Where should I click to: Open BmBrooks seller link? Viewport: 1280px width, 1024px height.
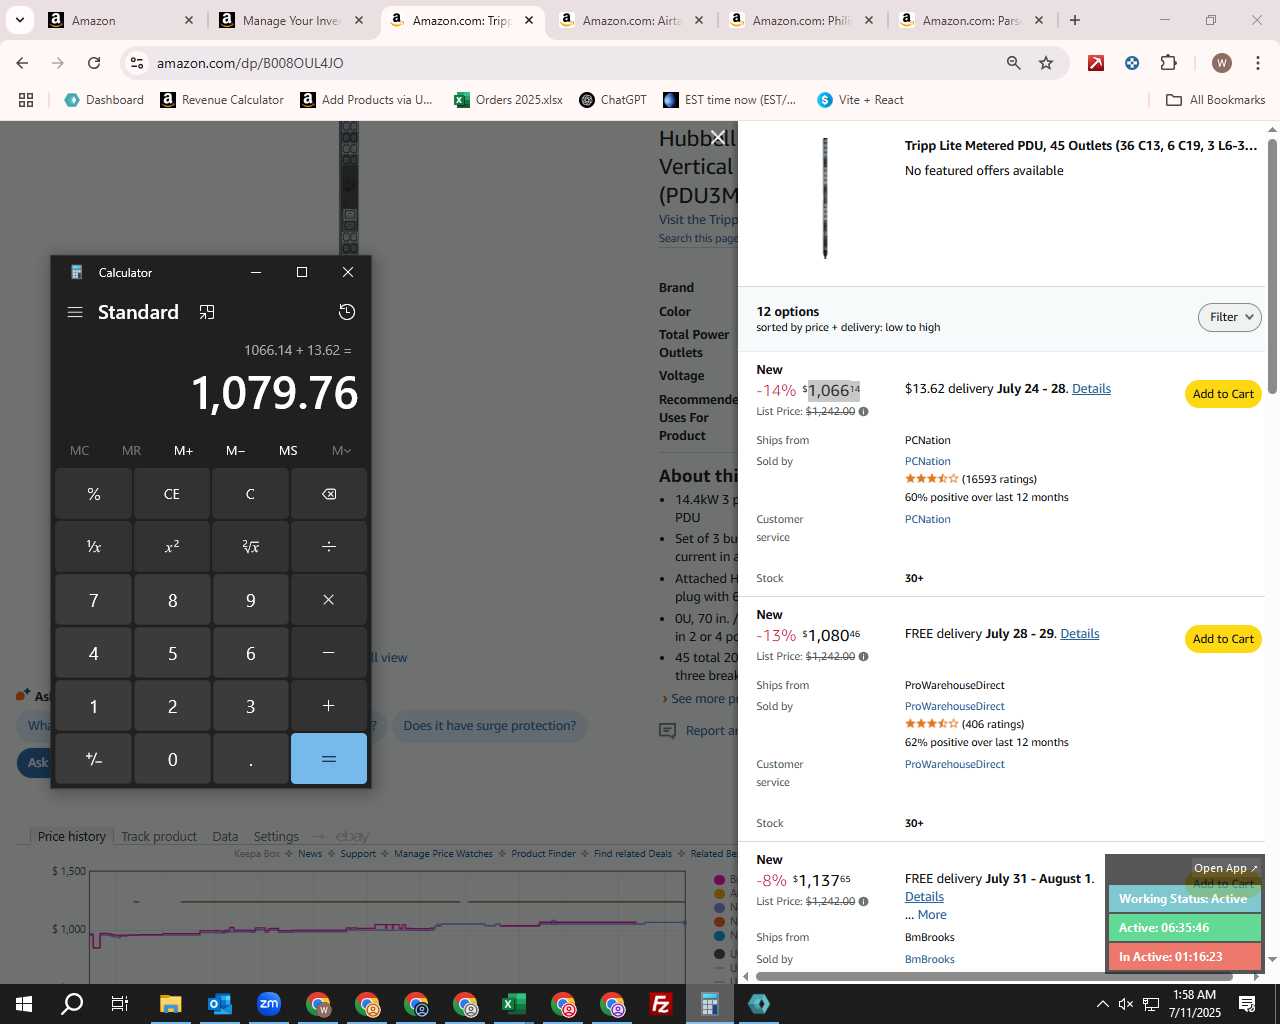click(x=930, y=959)
